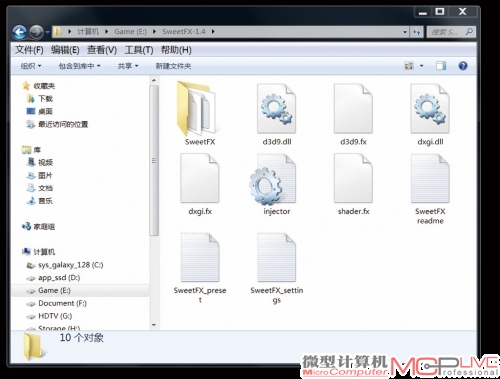Viewport: 500px width, 379px height.
Task: Select the d3d9.dll file icon
Action: point(276,109)
